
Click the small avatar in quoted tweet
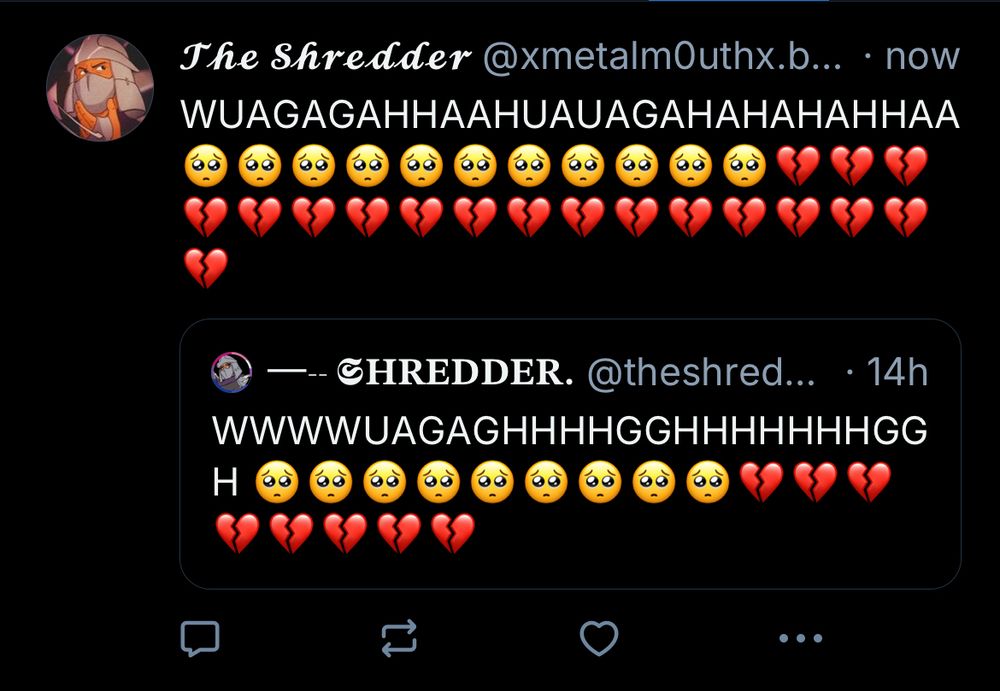(x=232, y=372)
